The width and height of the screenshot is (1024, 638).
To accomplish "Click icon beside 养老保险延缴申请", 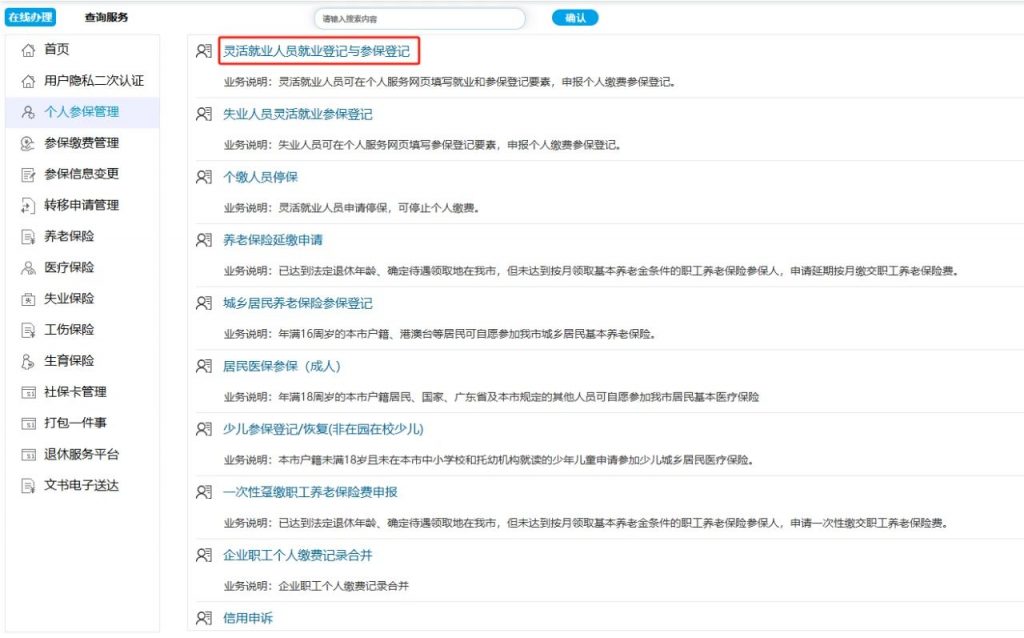I will tap(204, 240).
